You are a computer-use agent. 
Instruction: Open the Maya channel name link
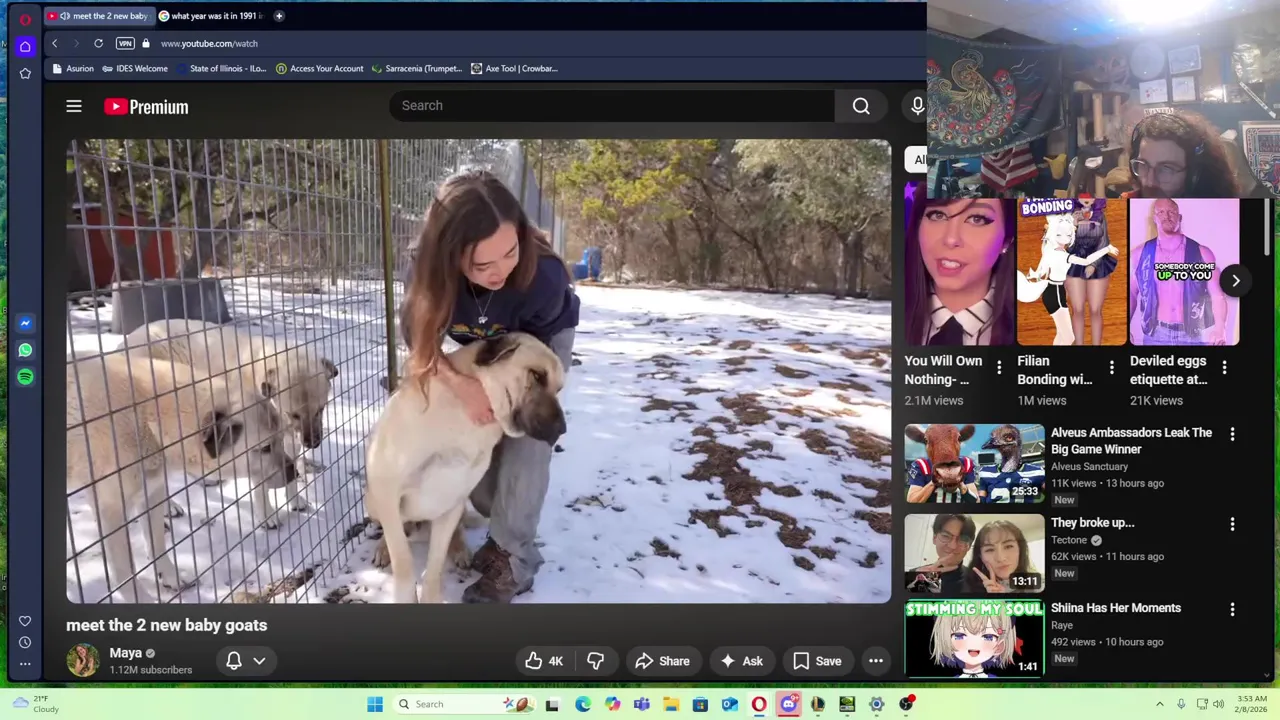[125, 653]
